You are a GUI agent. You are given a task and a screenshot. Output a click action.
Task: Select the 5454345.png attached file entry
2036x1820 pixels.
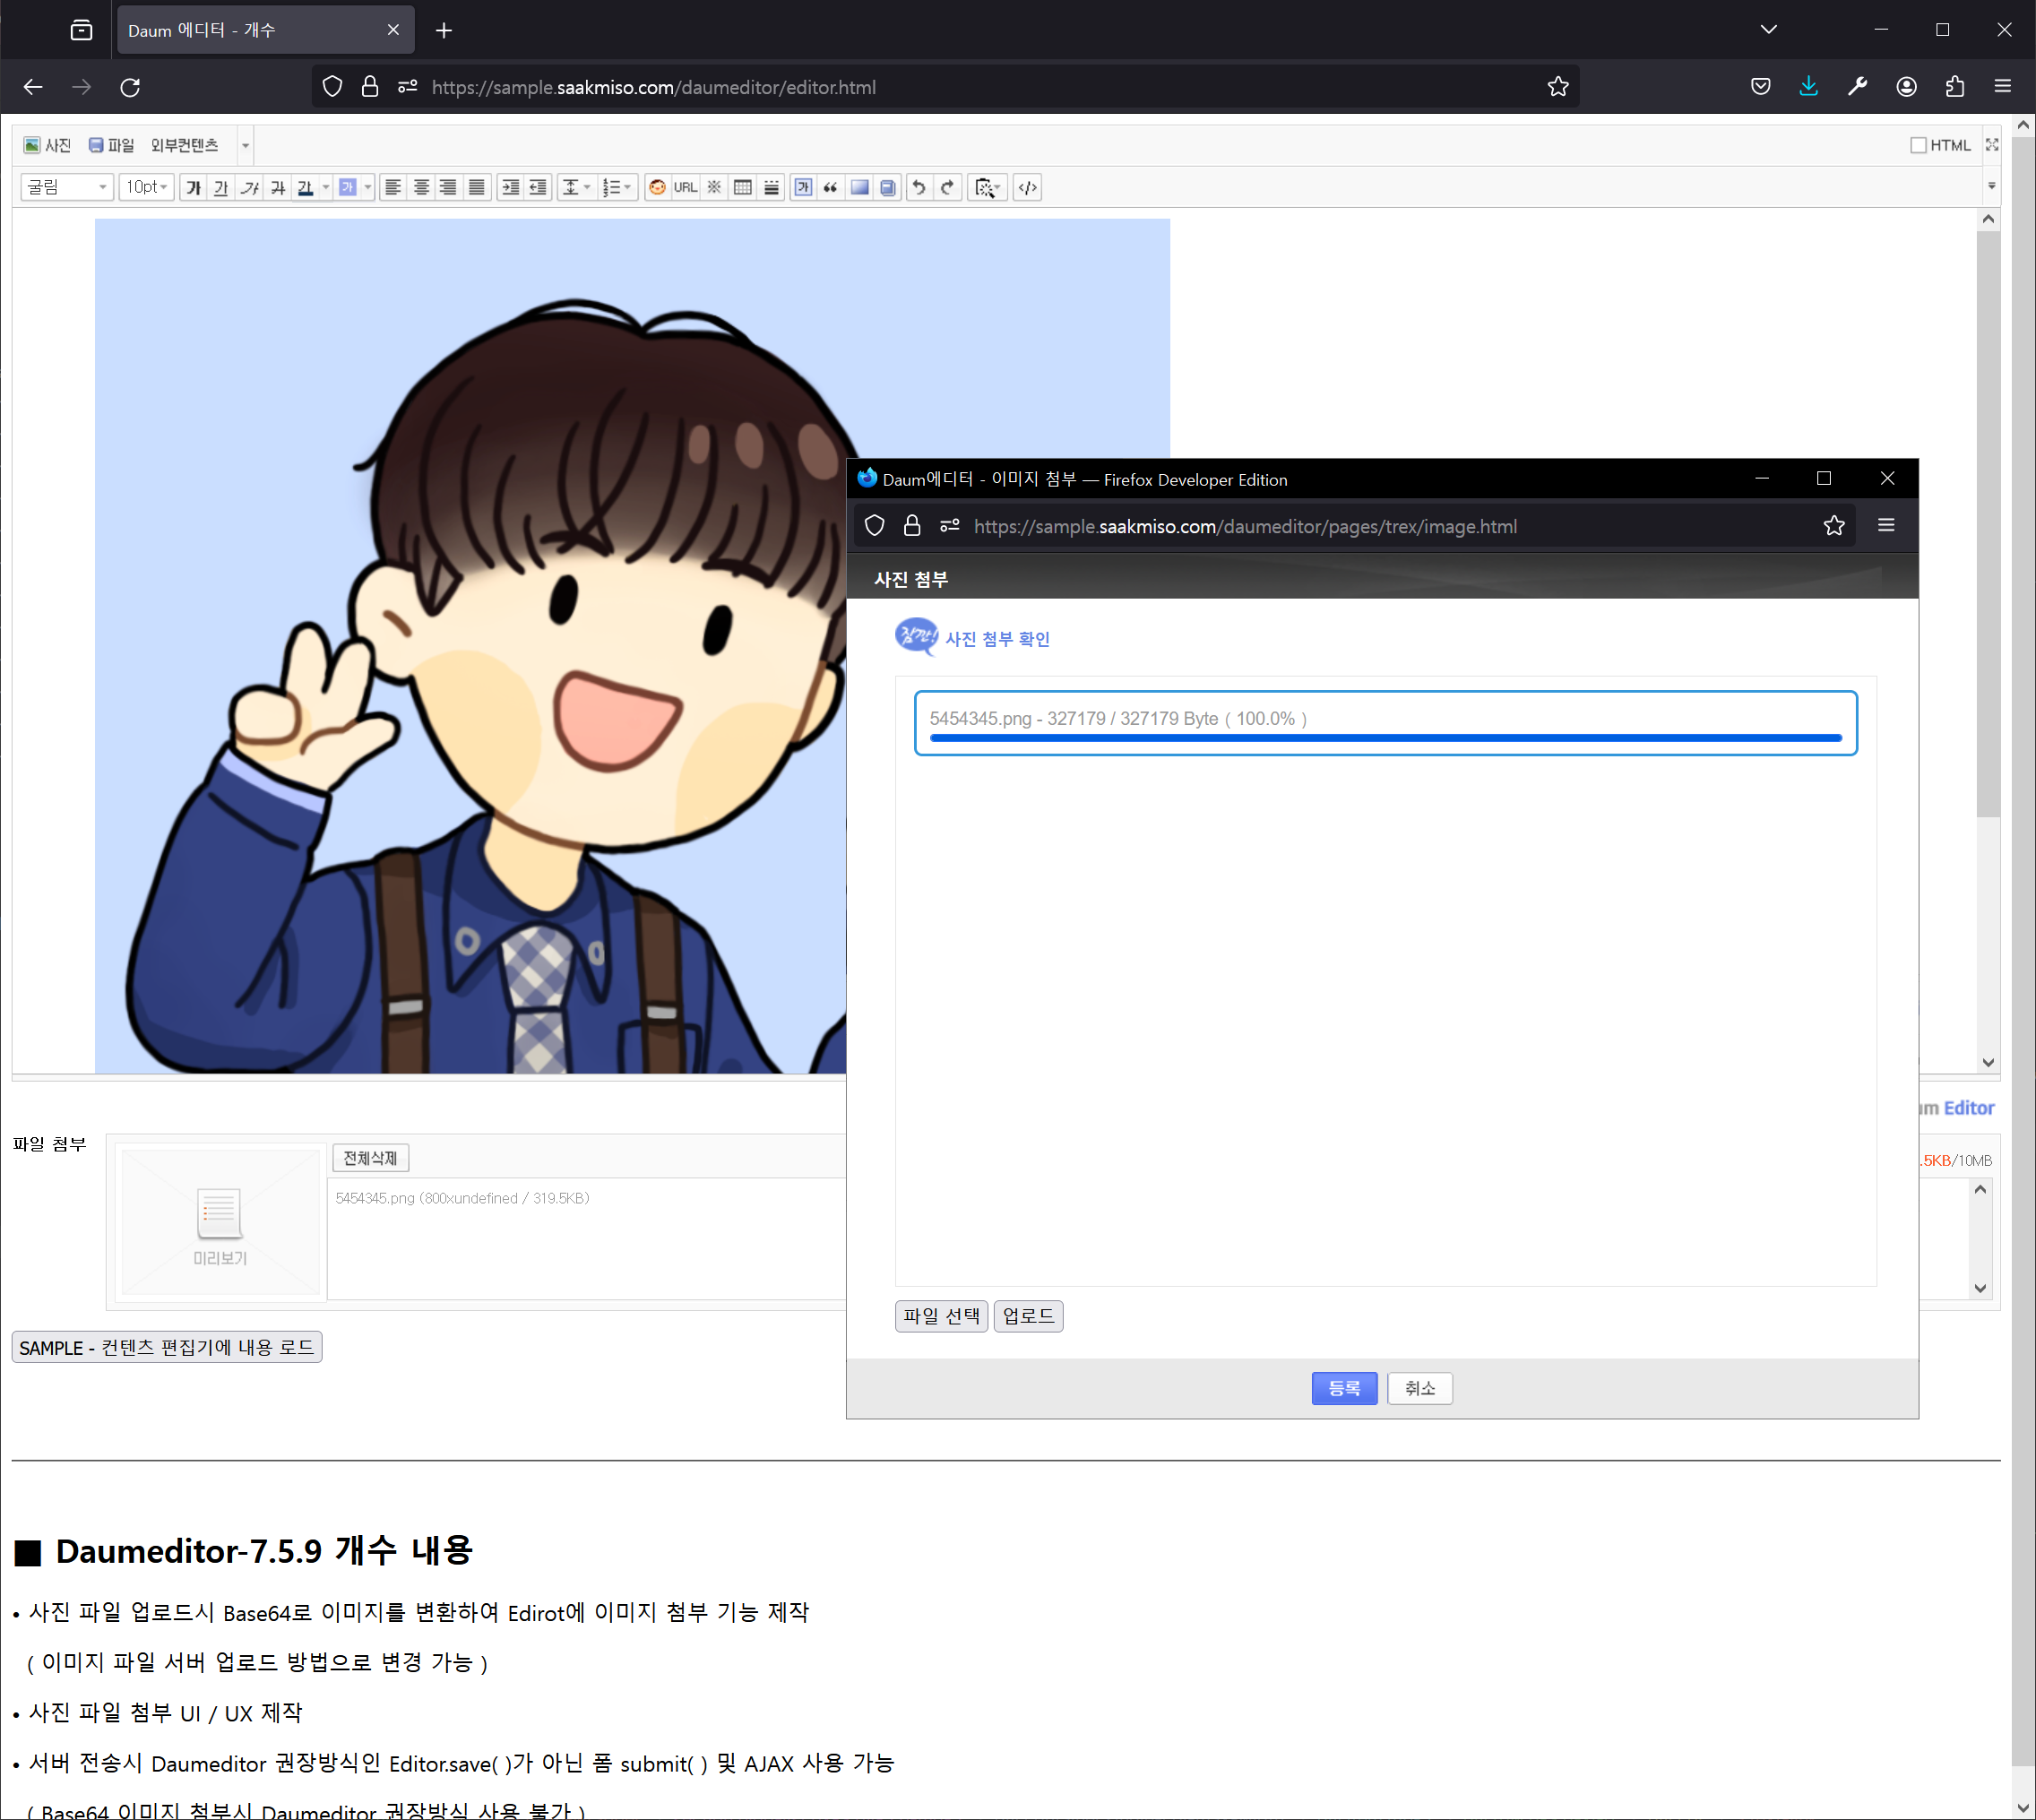462,1198
